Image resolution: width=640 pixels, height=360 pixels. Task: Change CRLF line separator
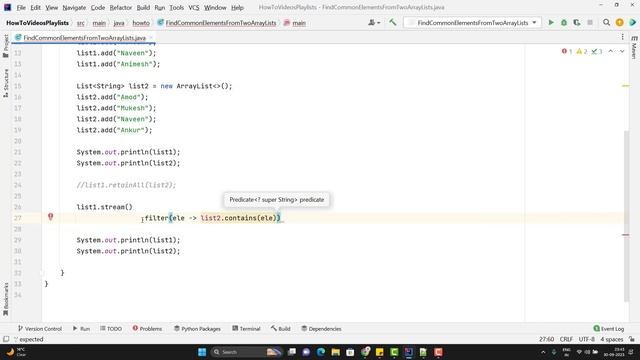click(x=566, y=339)
